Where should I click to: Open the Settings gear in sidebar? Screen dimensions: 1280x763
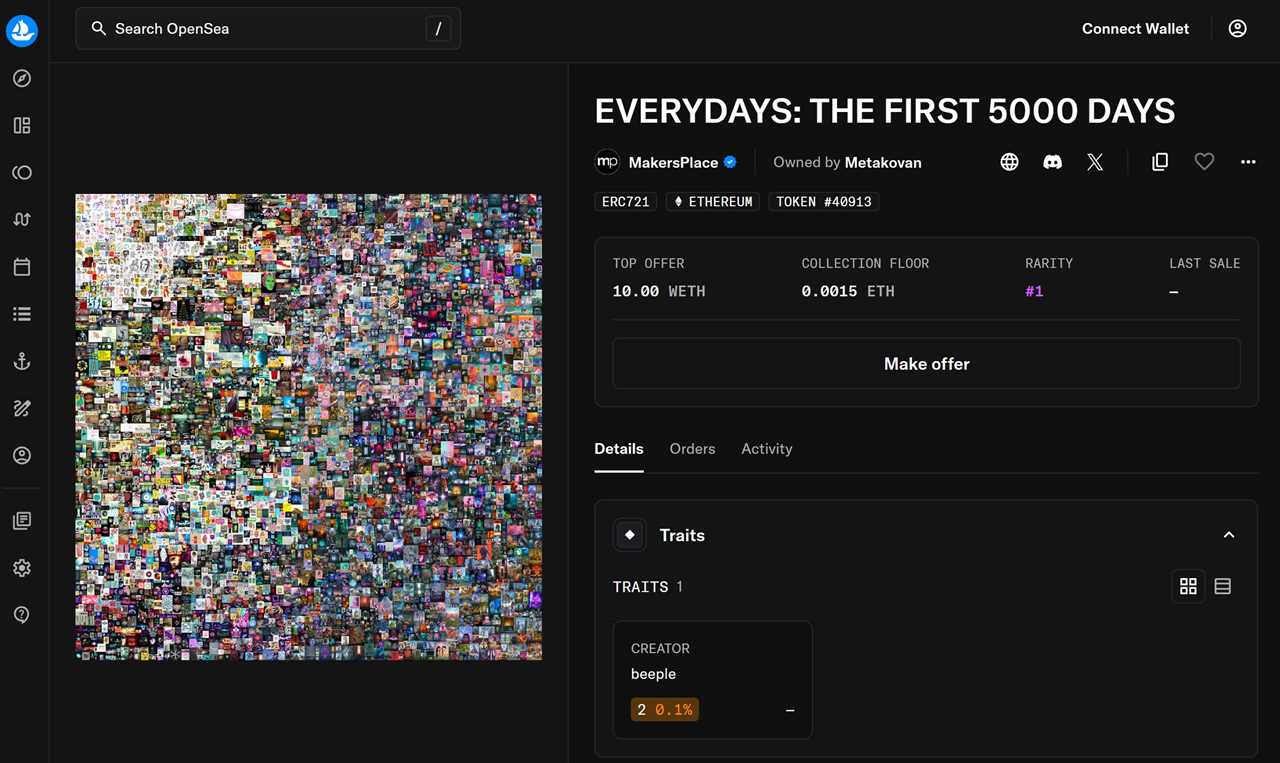coord(21,567)
